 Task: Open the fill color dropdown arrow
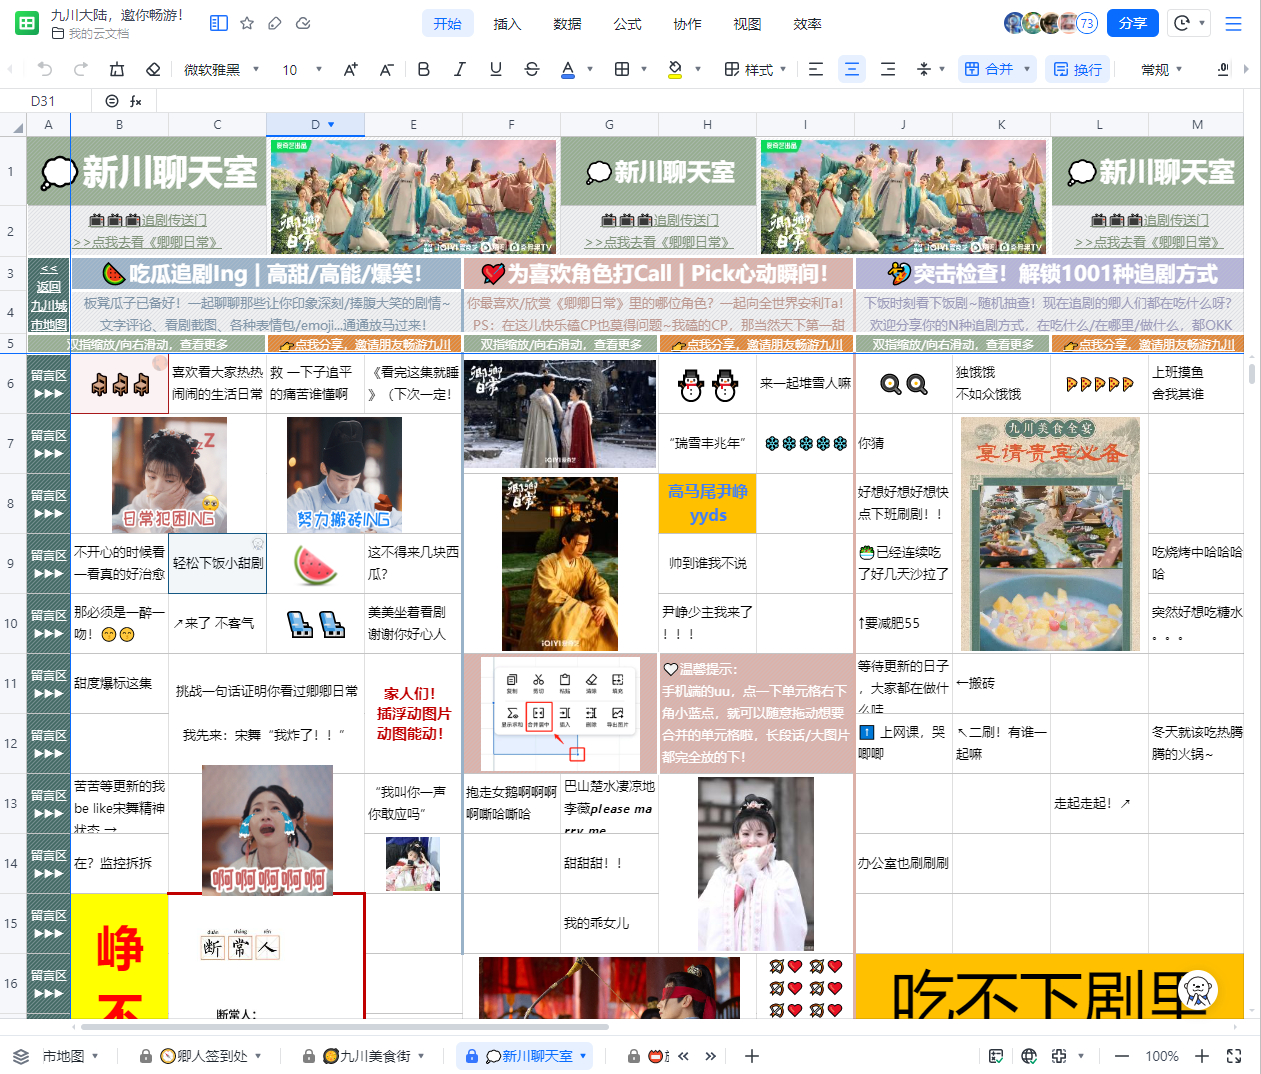click(698, 69)
